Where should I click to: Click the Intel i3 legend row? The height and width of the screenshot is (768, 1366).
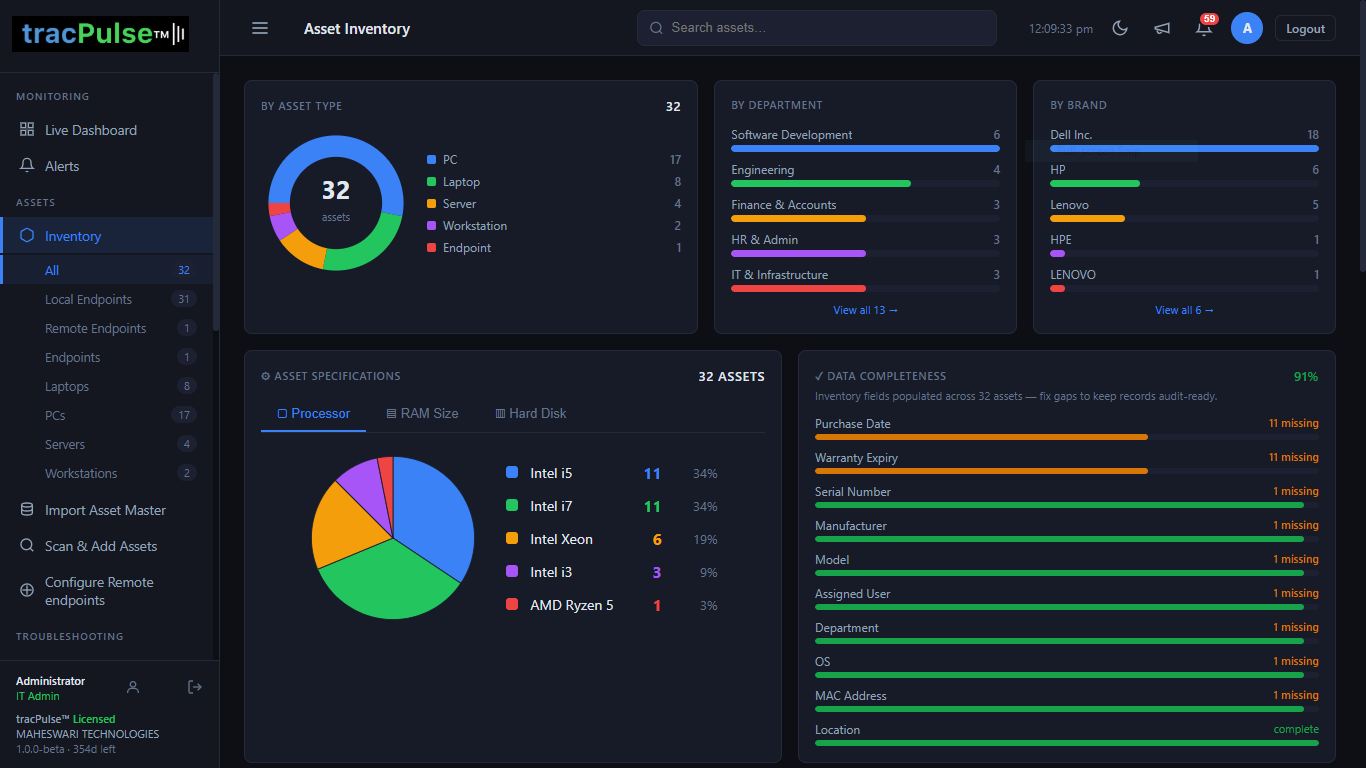[612, 572]
